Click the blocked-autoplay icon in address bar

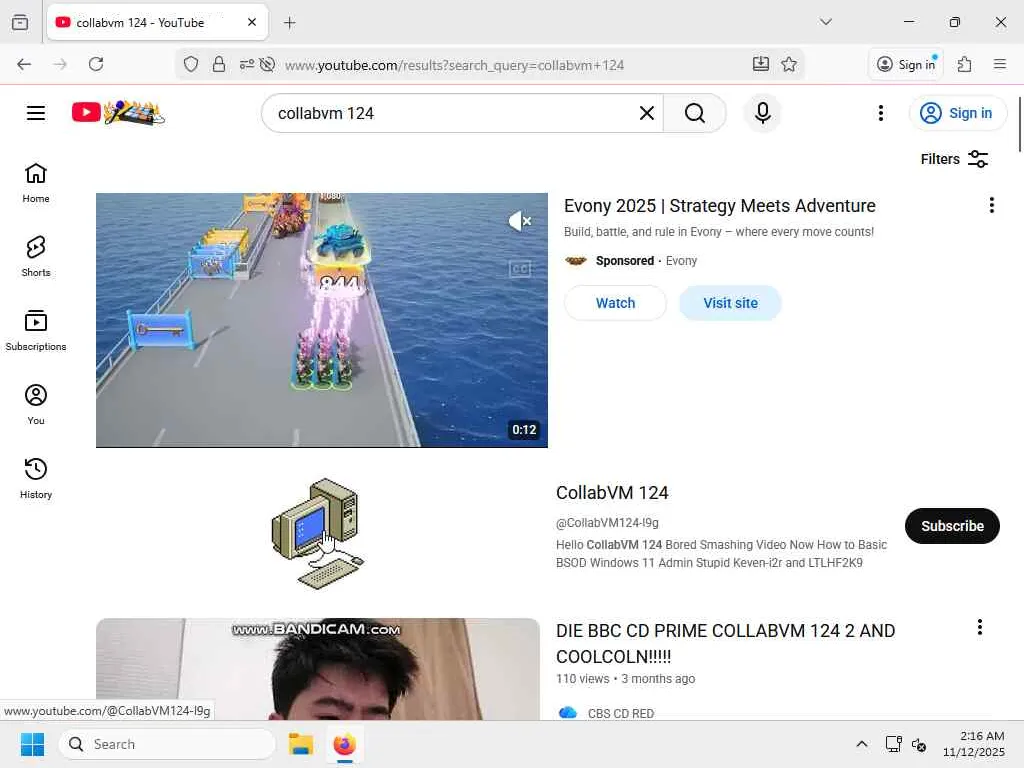(x=267, y=64)
